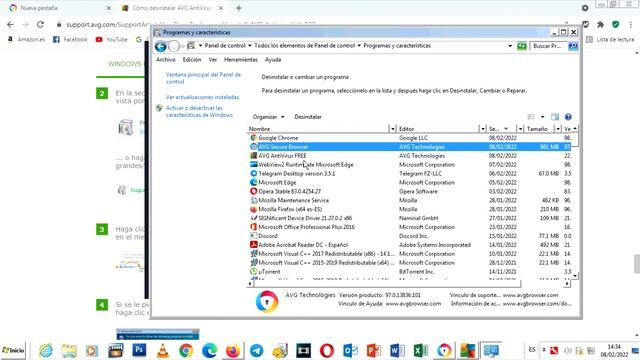
Task: Click the Desinstalar button
Action: [308, 117]
